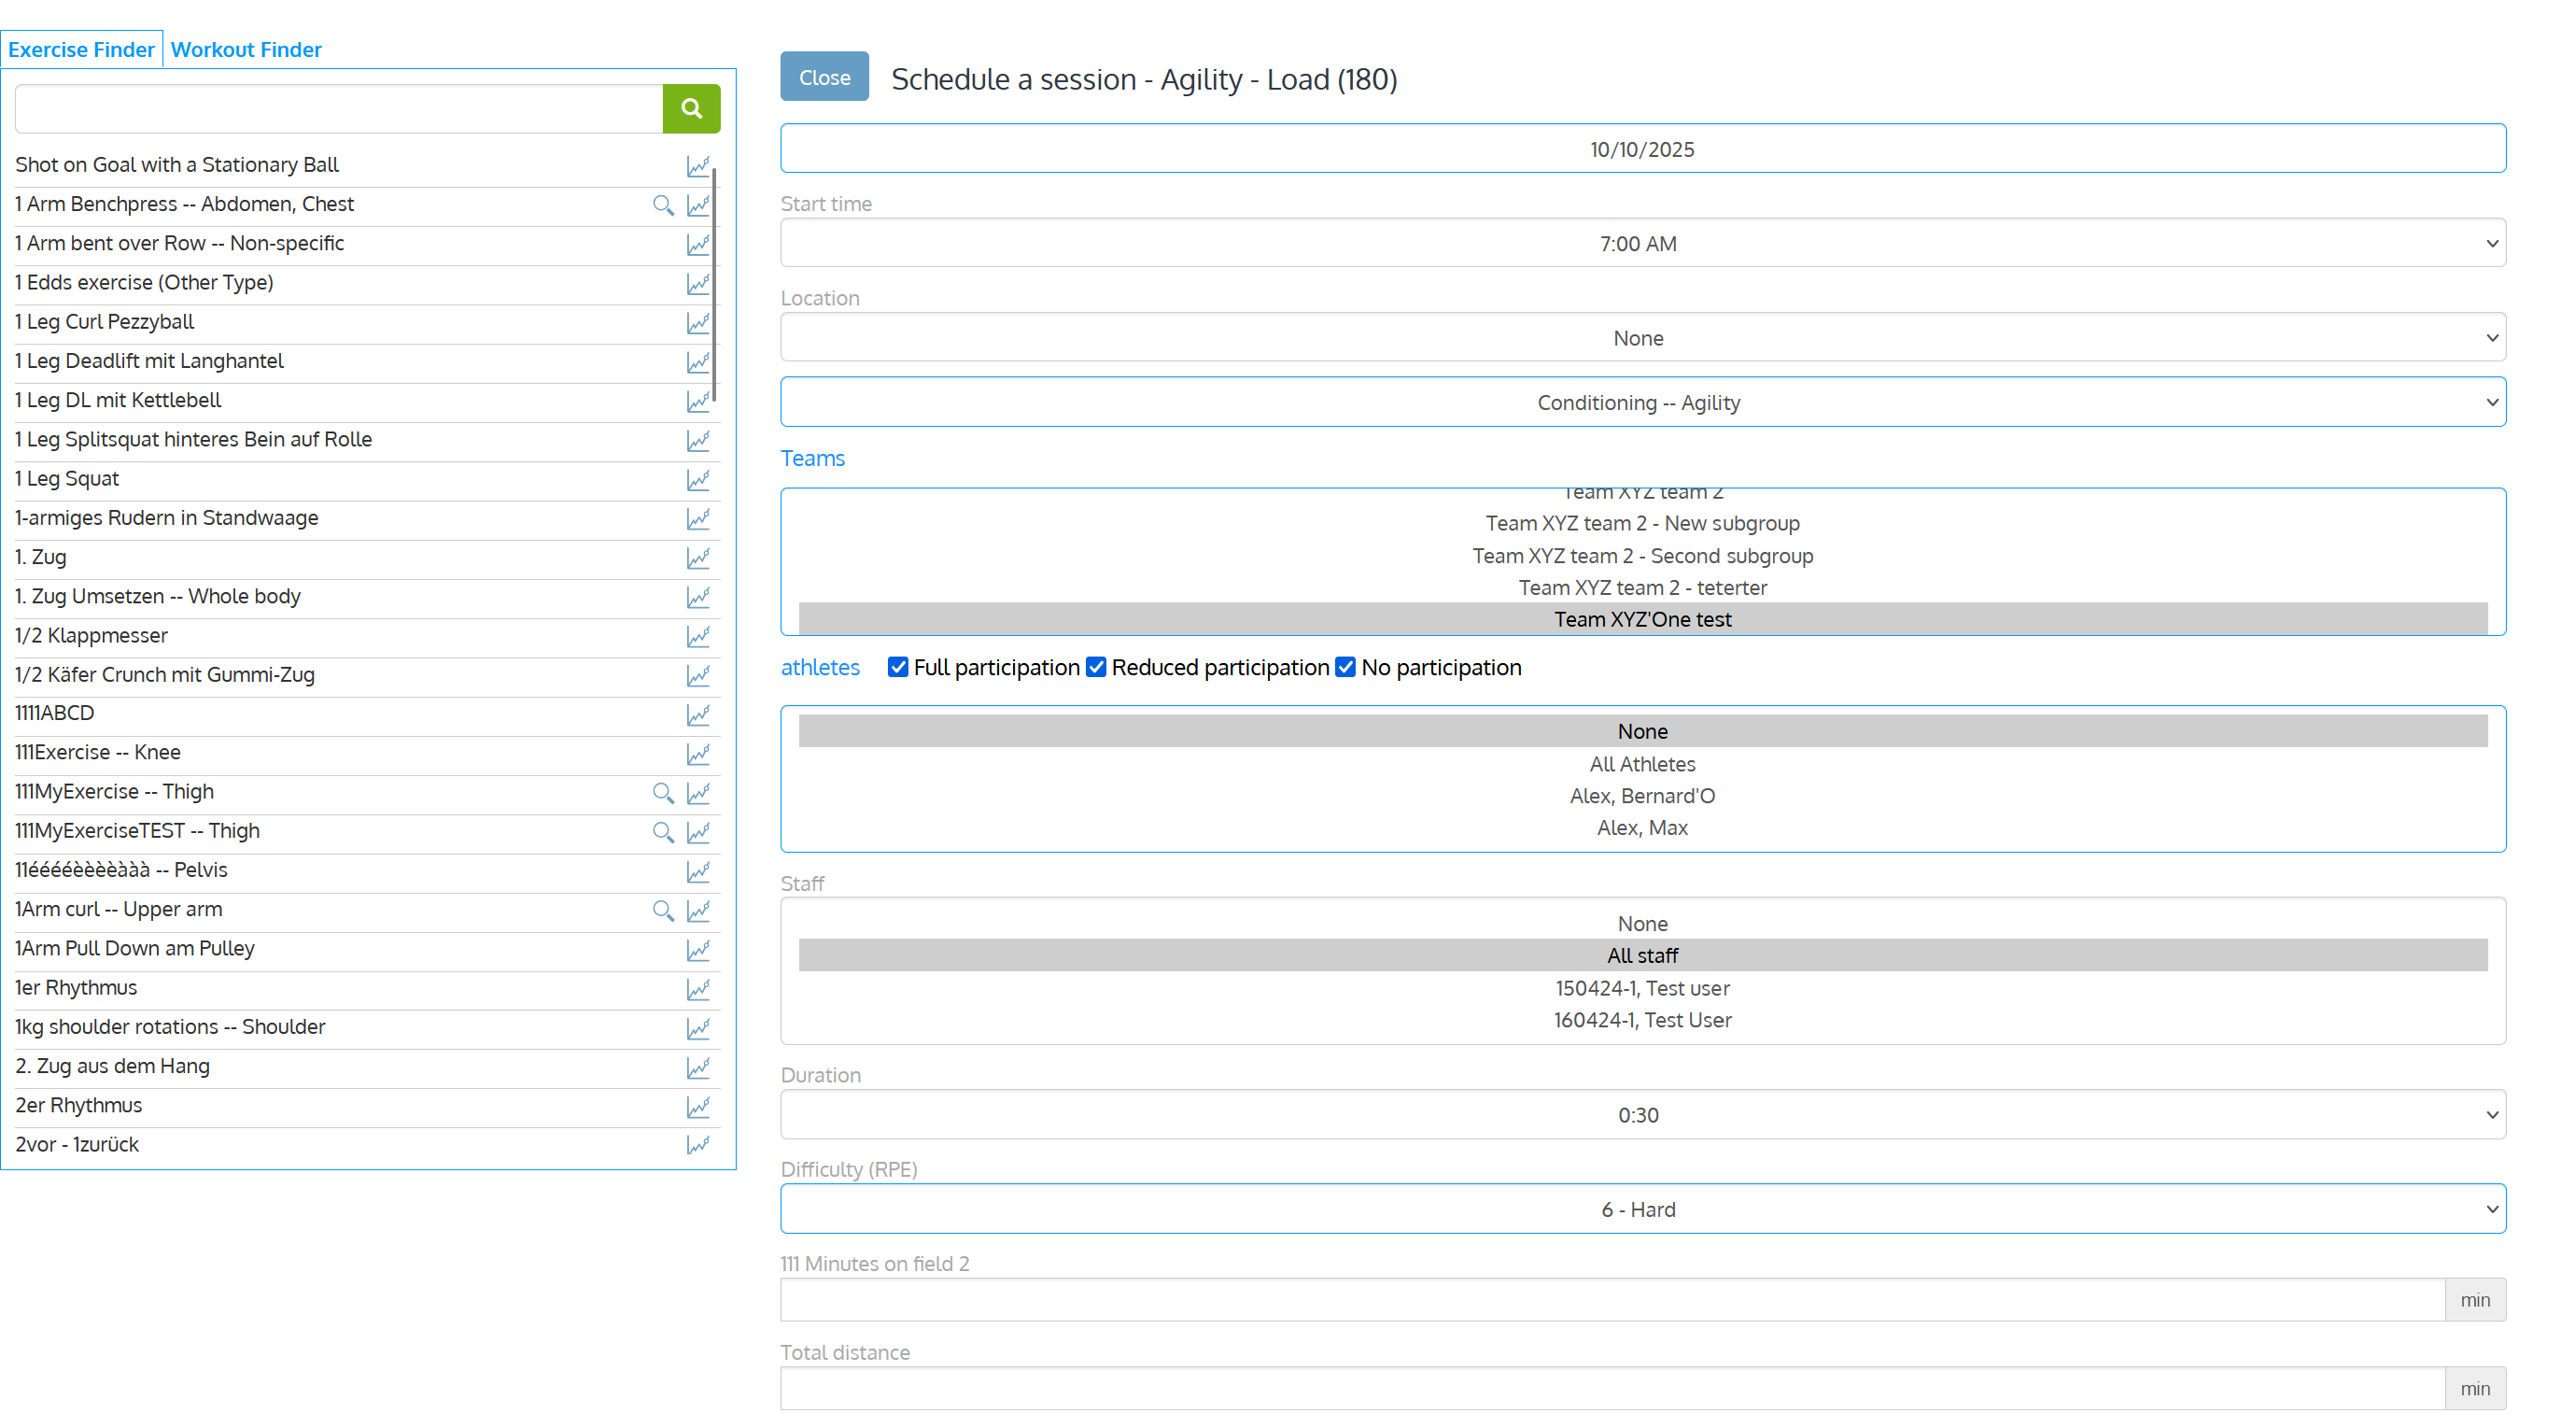2576x1428 pixels.
Task: Open chart icon for 1/2 Klappmesser
Action: [698, 636]
